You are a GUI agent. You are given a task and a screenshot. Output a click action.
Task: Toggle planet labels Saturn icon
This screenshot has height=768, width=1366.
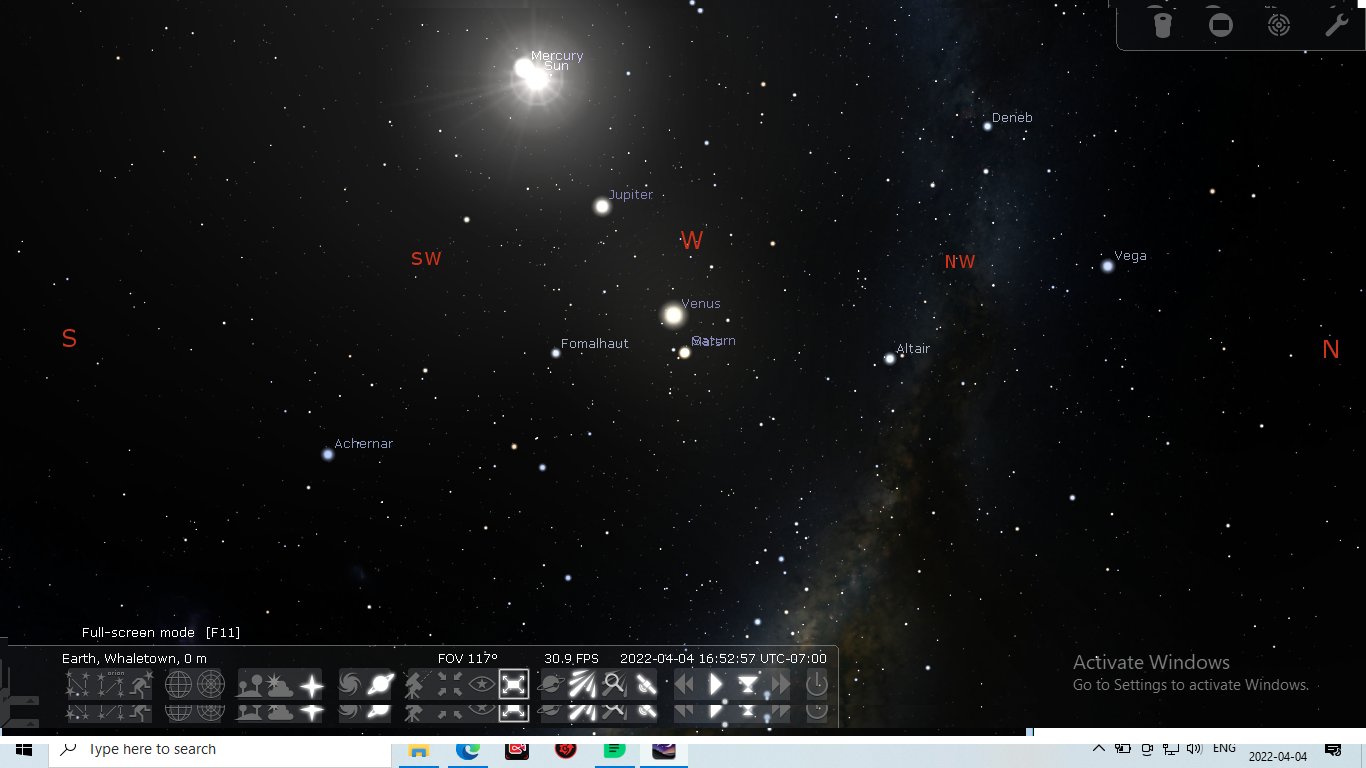pos(380,685)
